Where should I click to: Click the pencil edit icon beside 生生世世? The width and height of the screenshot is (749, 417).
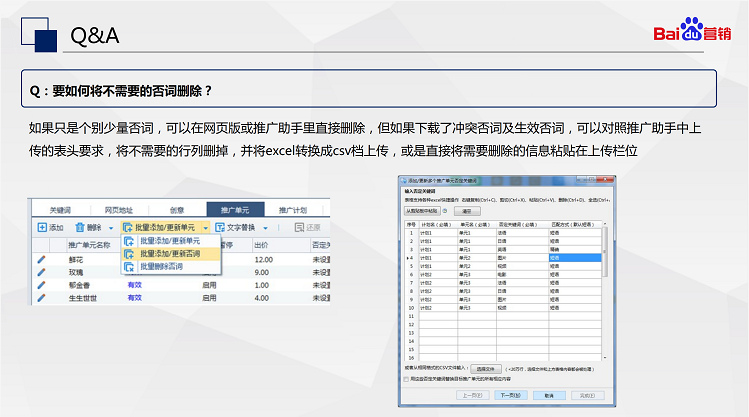click(42, 298)
